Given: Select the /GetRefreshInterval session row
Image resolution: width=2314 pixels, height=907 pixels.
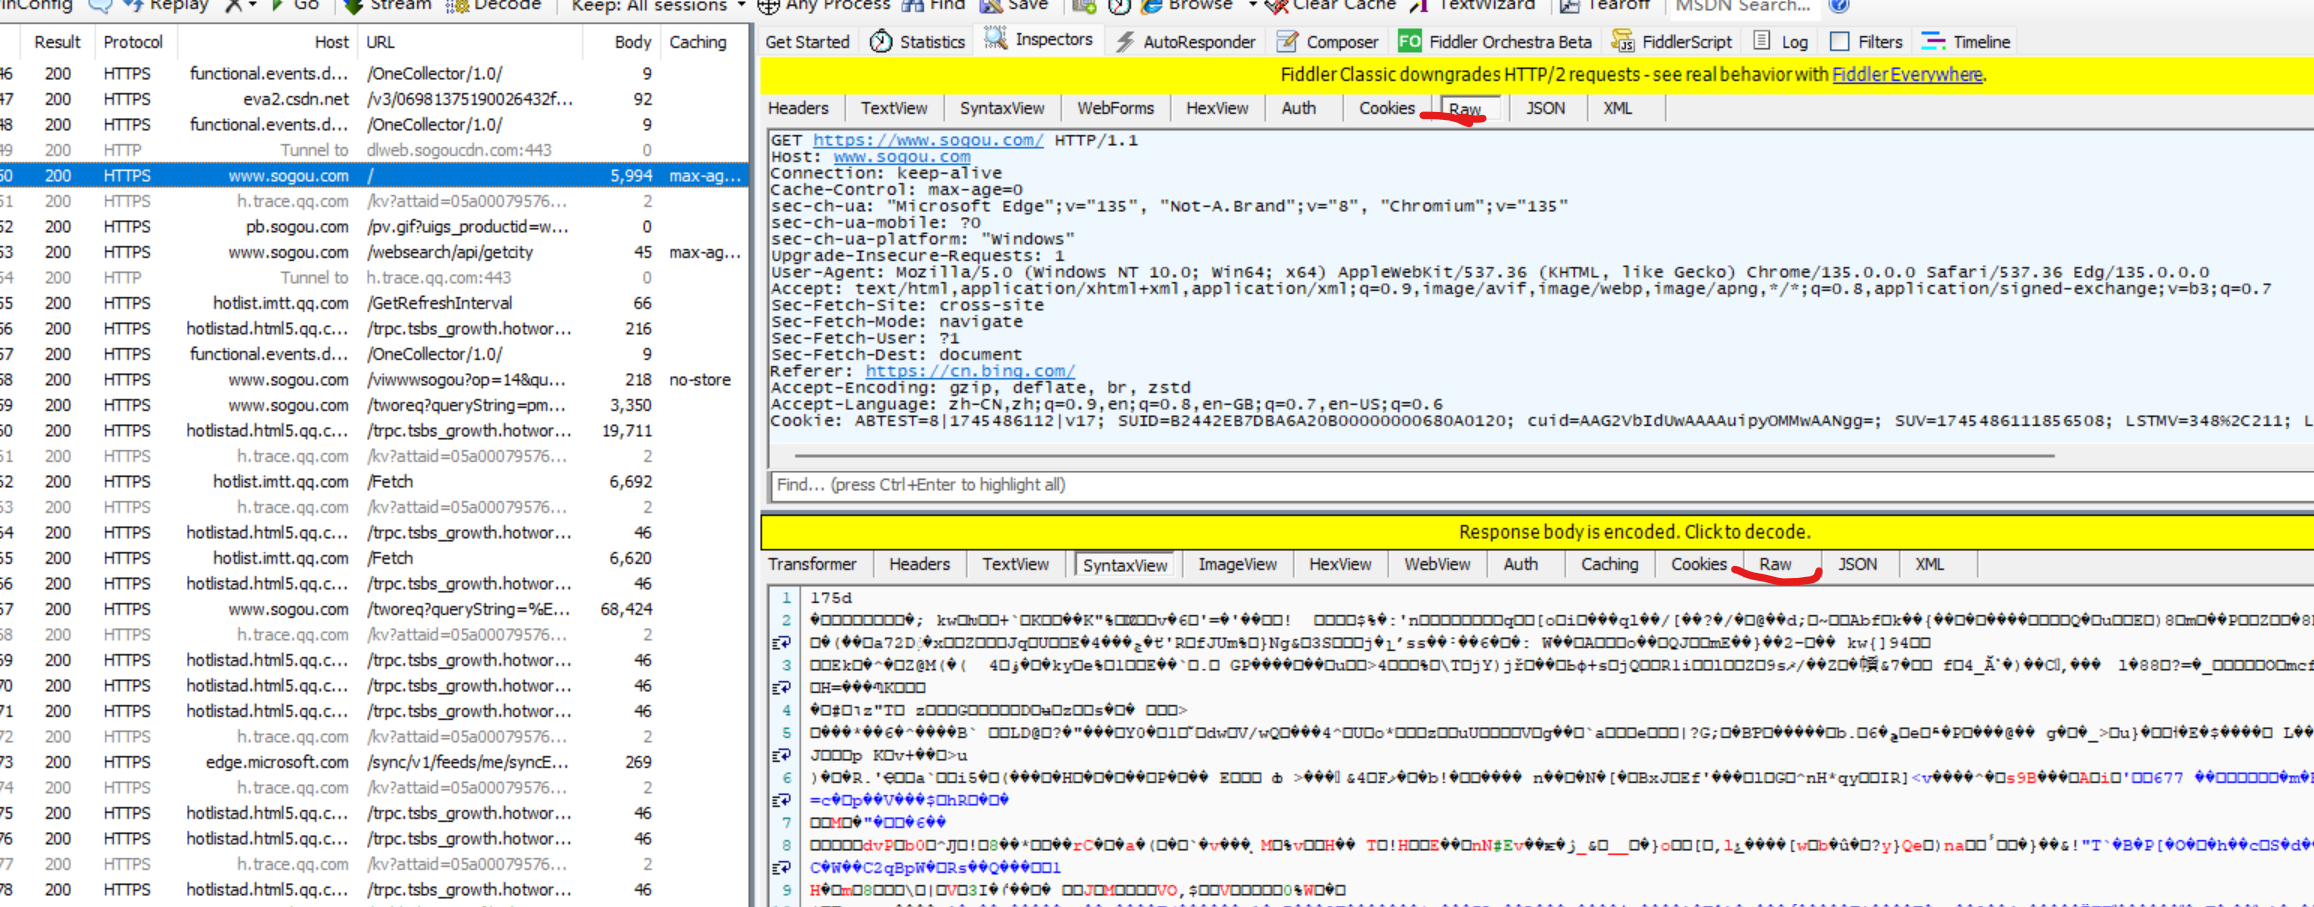Looking at the screenshot, I should pos(374,303).
